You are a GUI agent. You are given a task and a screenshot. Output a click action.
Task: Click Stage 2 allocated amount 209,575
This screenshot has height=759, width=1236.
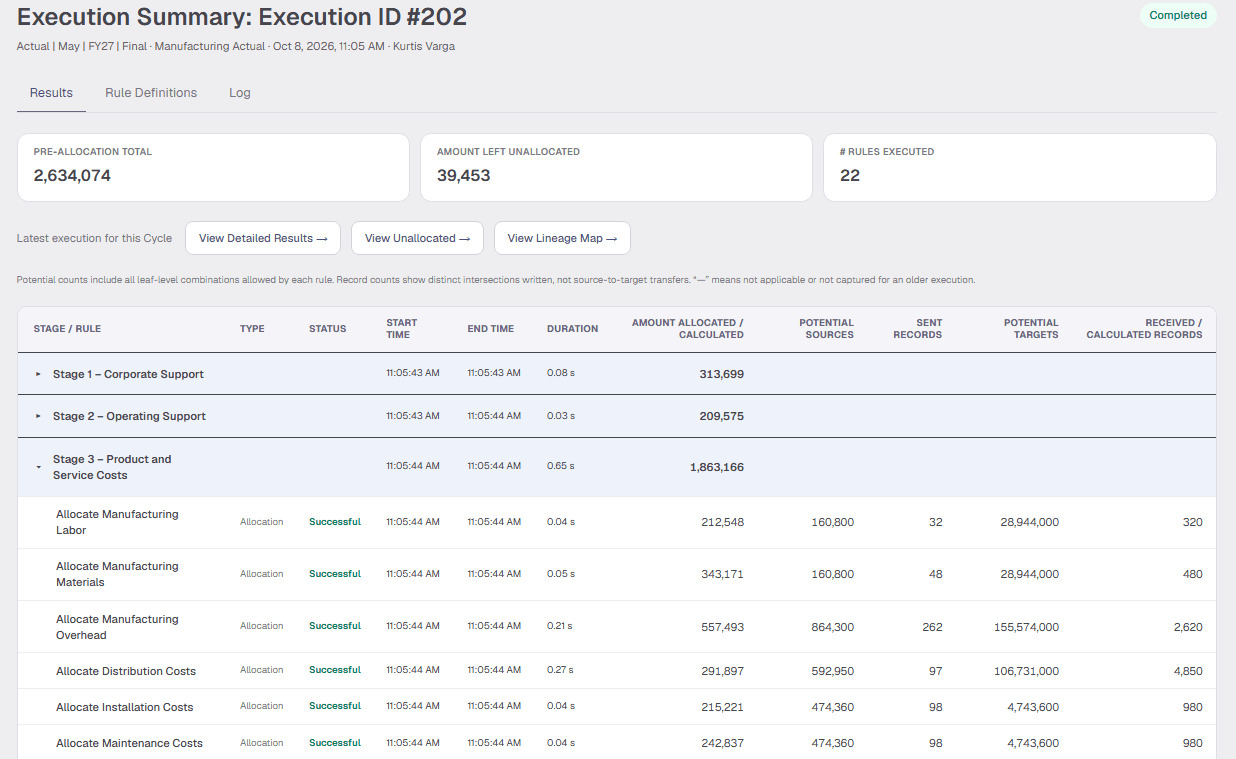(721, 416)
